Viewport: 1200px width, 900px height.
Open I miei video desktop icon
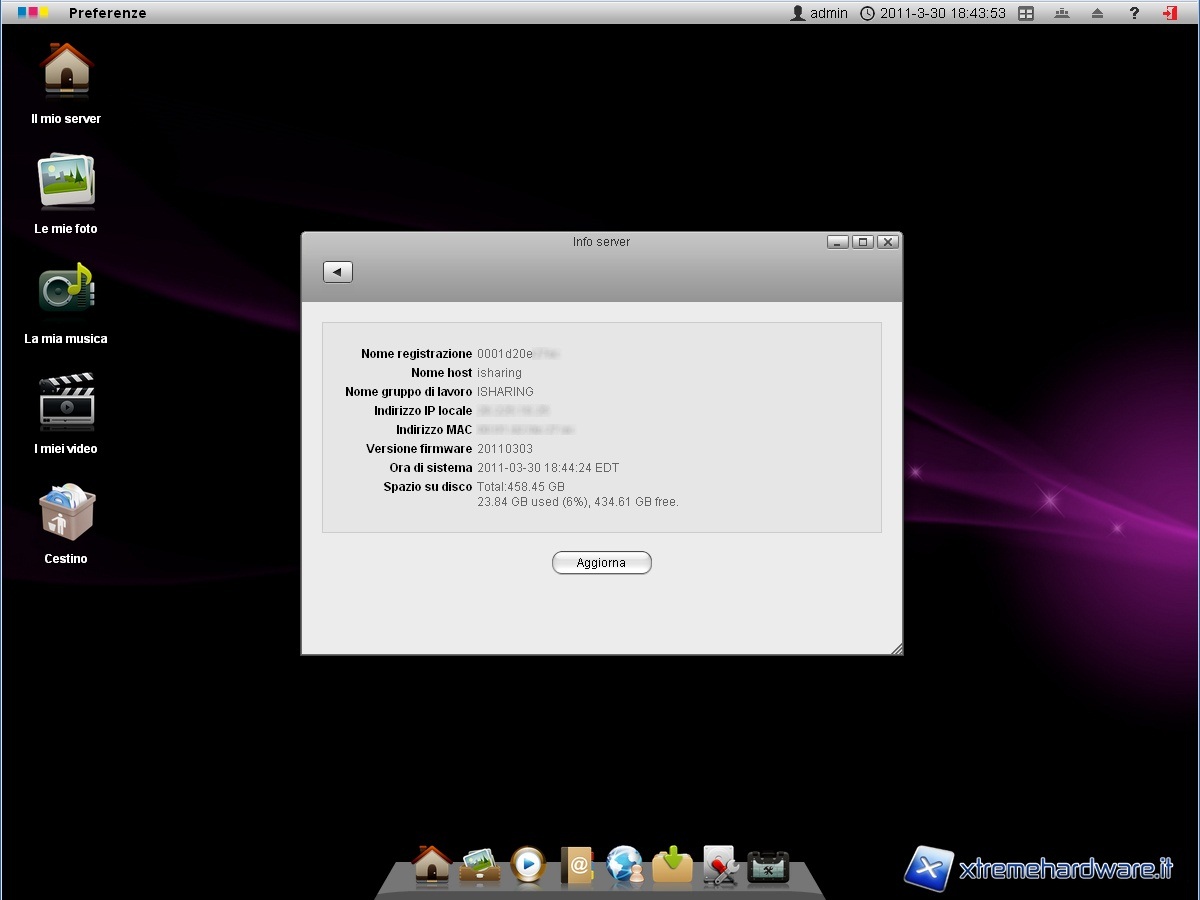click(x=66, y=401)
